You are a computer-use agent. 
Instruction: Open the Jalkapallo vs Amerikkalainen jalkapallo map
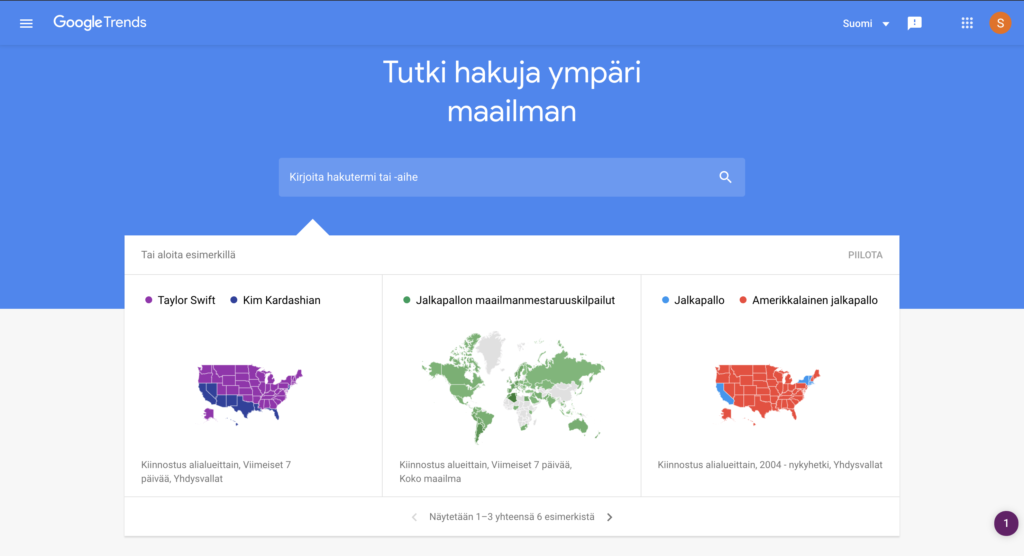click(767, 393)
